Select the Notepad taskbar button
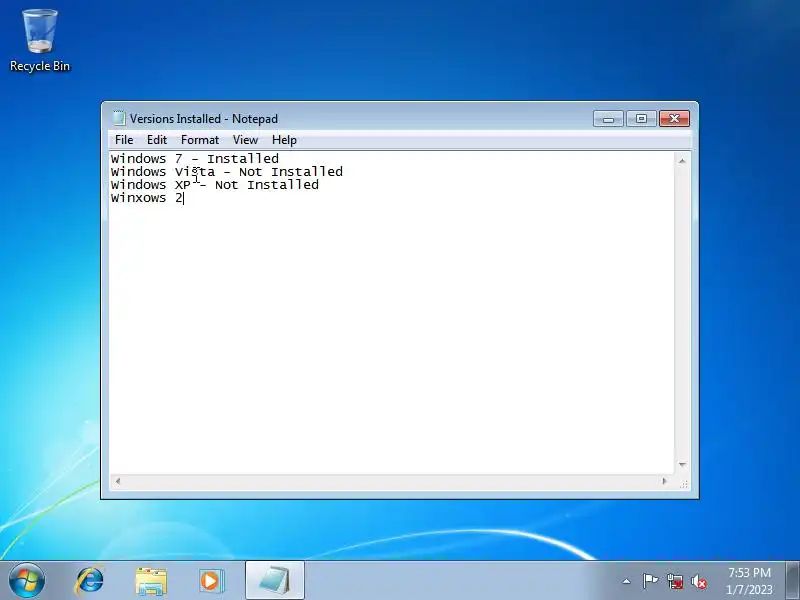The width and height of the screenshot is (800, 600). (x=275, y=581)
